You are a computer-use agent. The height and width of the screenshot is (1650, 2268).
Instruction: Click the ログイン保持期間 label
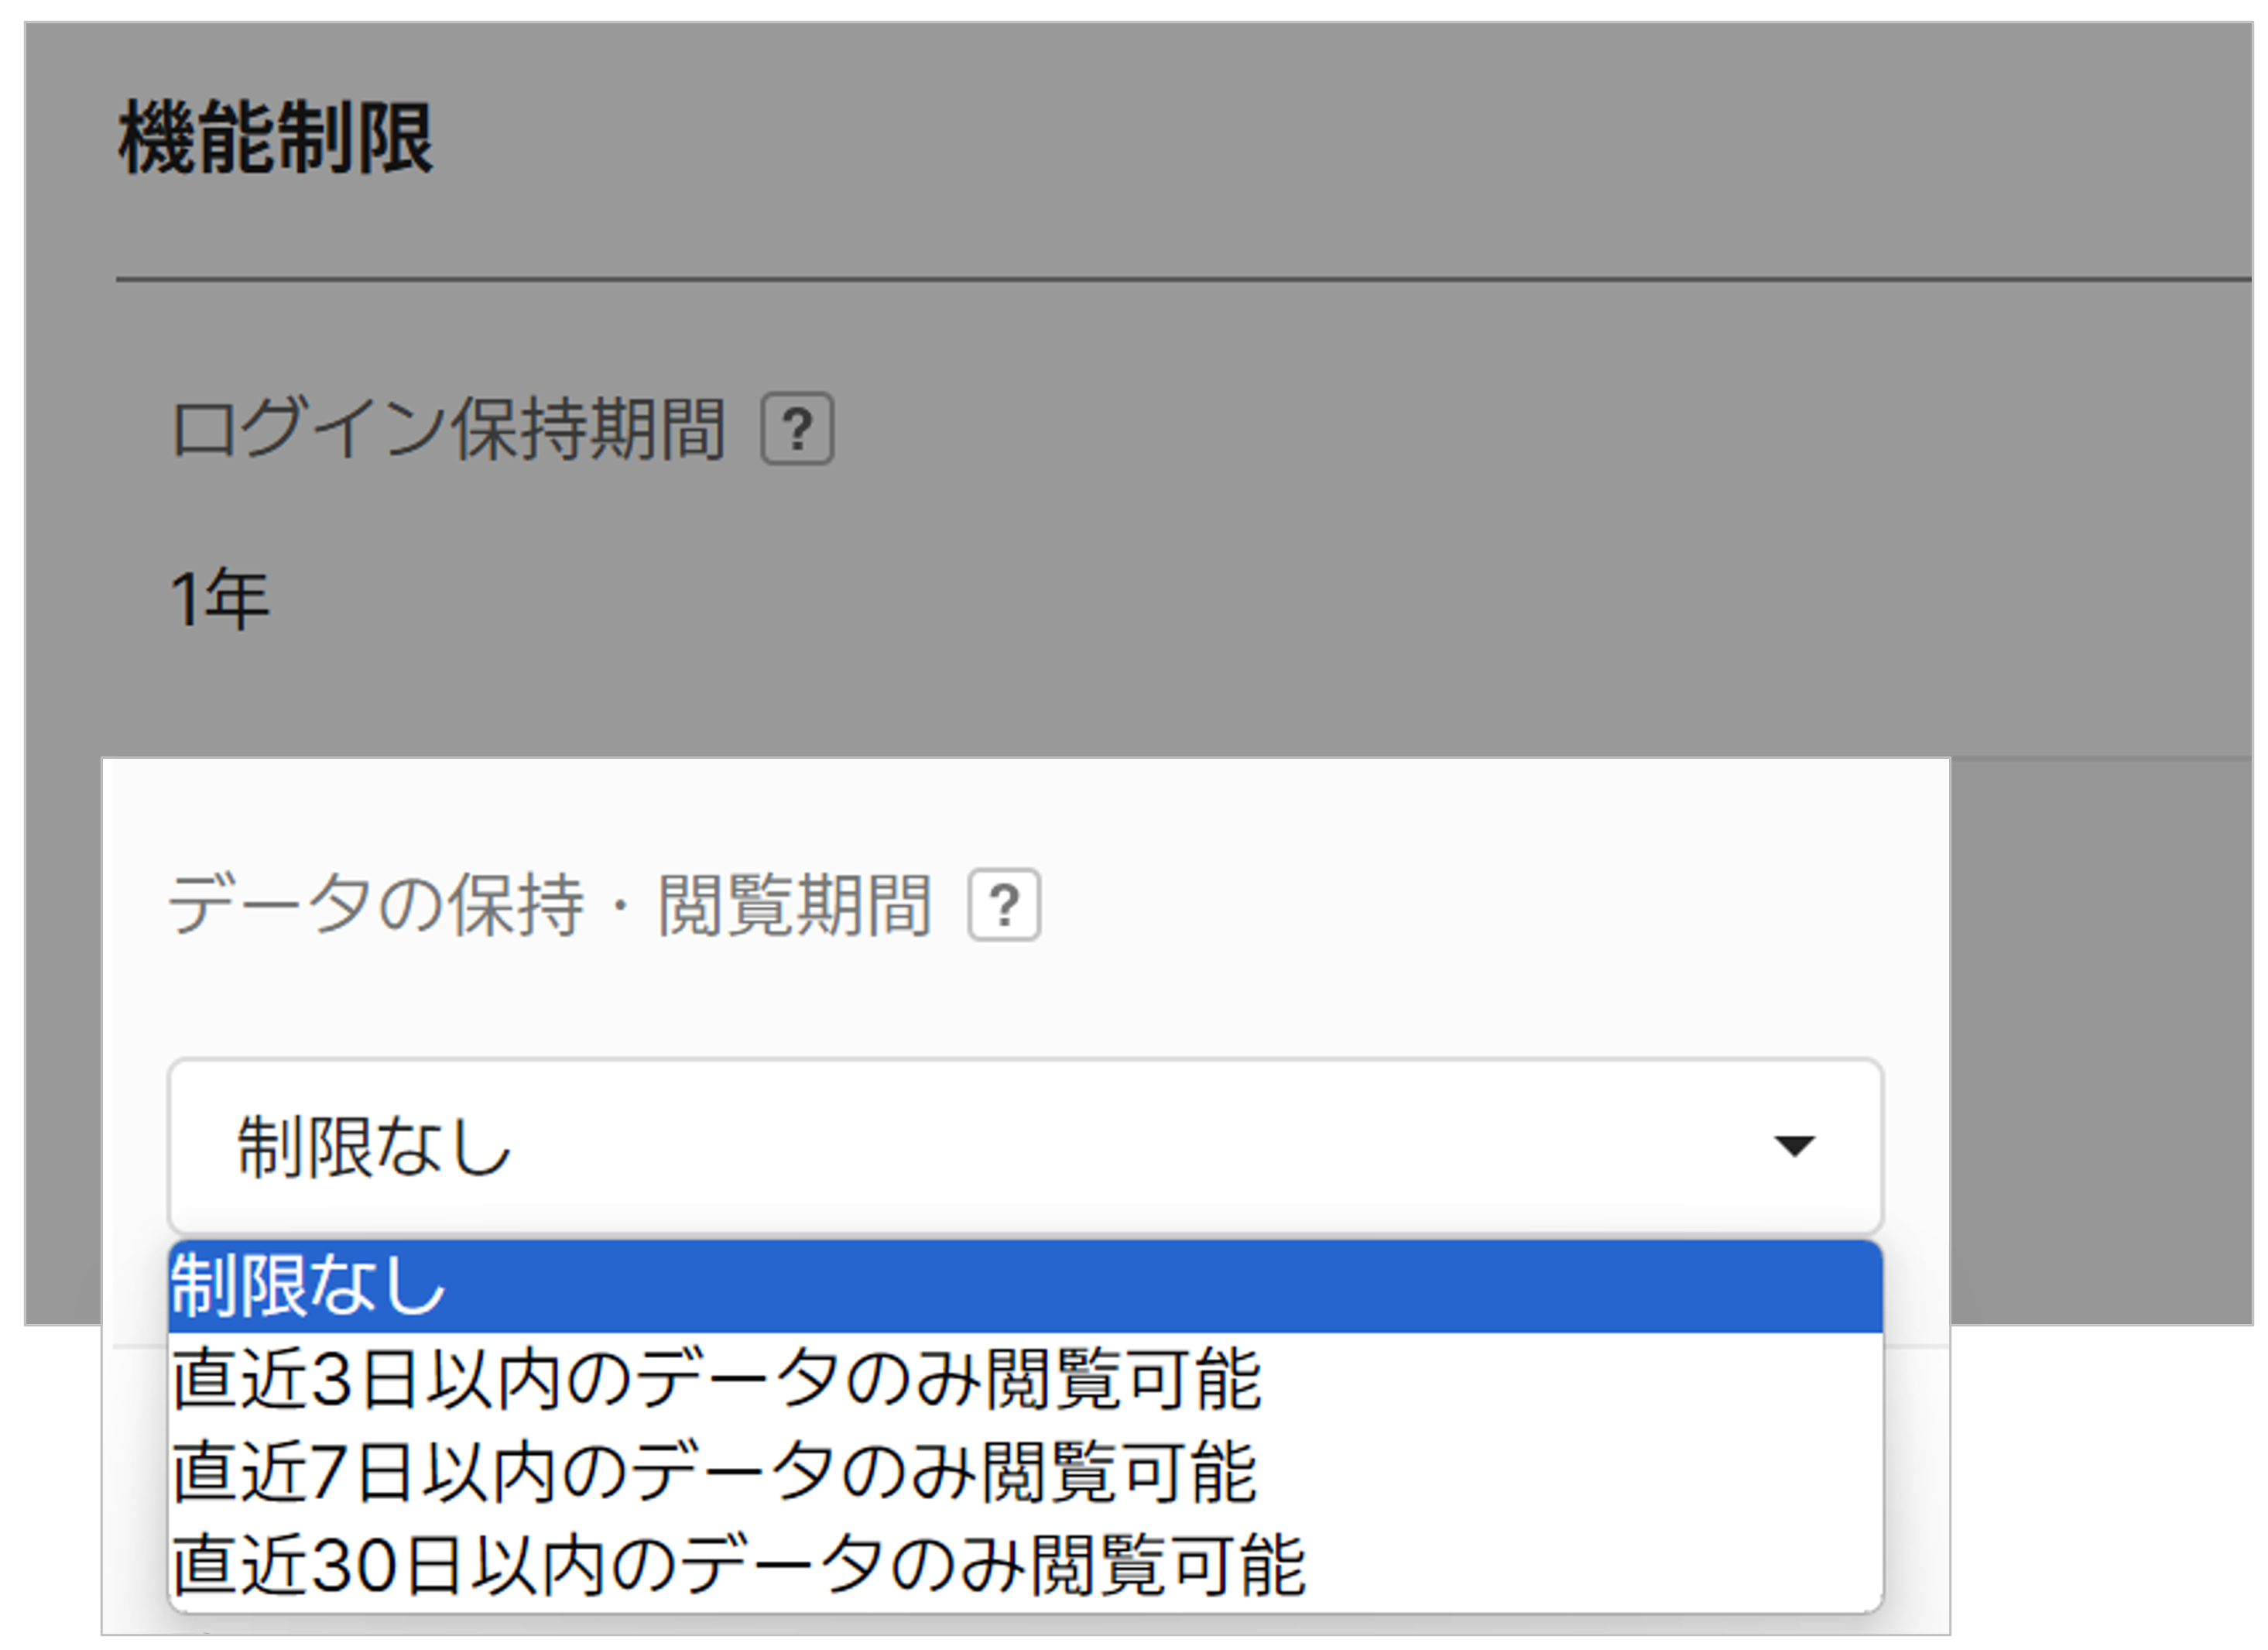pos(448,429)
